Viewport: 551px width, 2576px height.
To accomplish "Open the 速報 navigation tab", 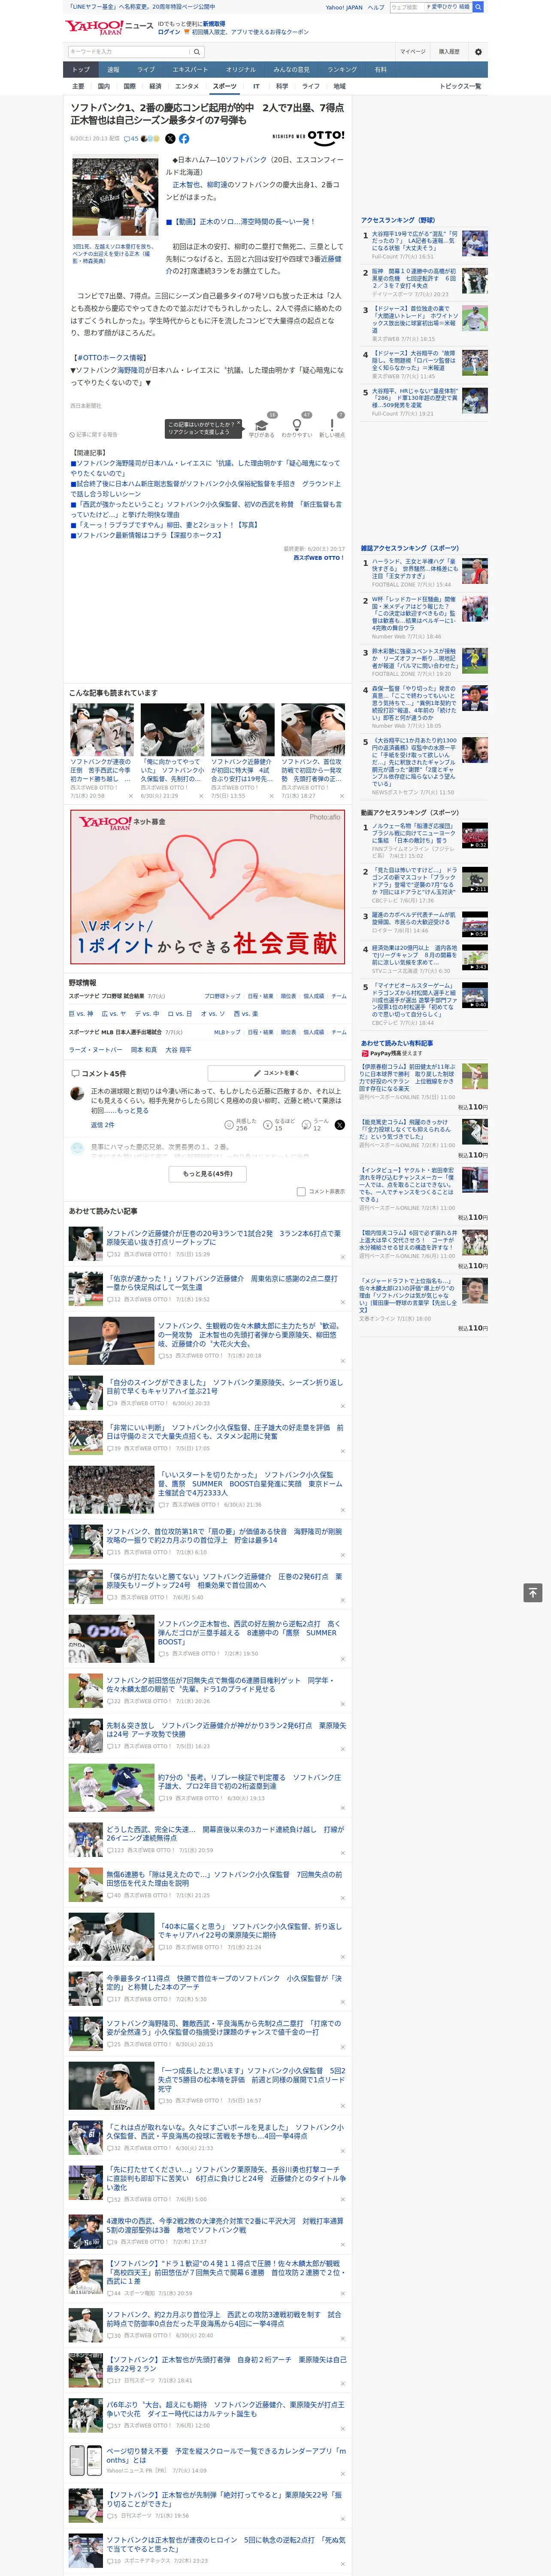I will coord(113,70).
